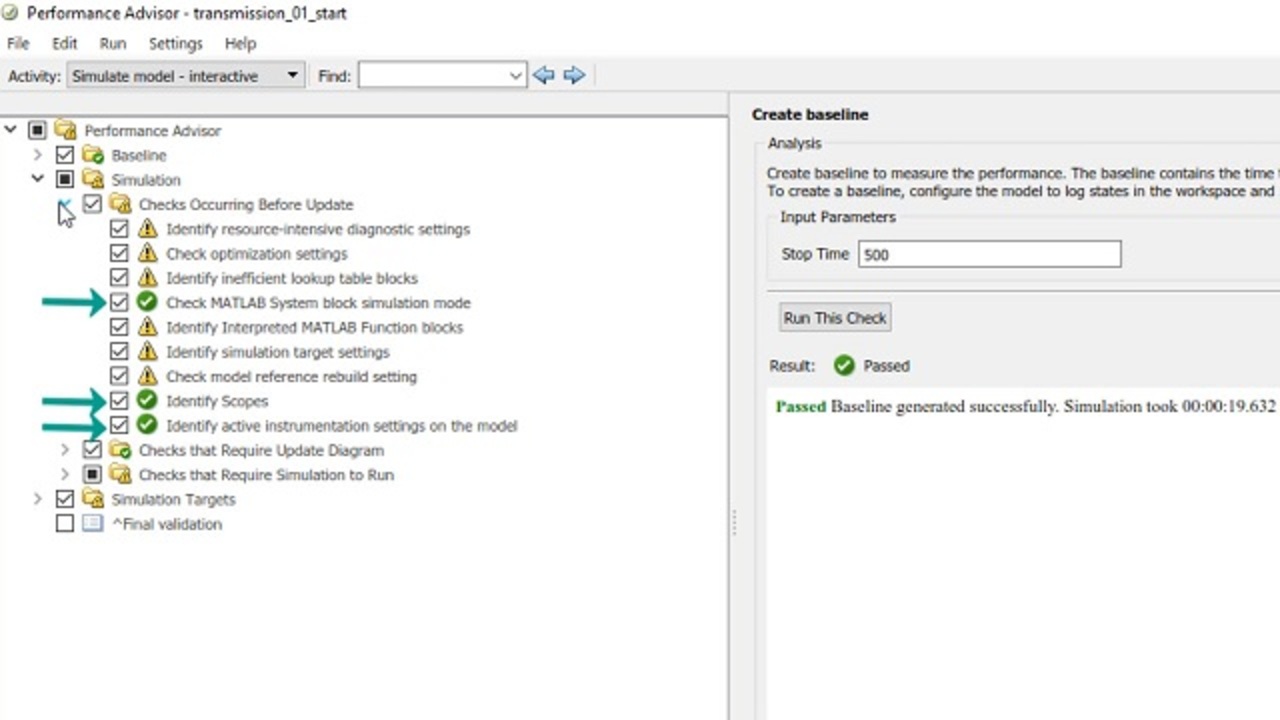Select Identify Interpreted MATLAB Function blocks check
Viewport: 1280px width, 720px height.
click(x=314, y=327)
